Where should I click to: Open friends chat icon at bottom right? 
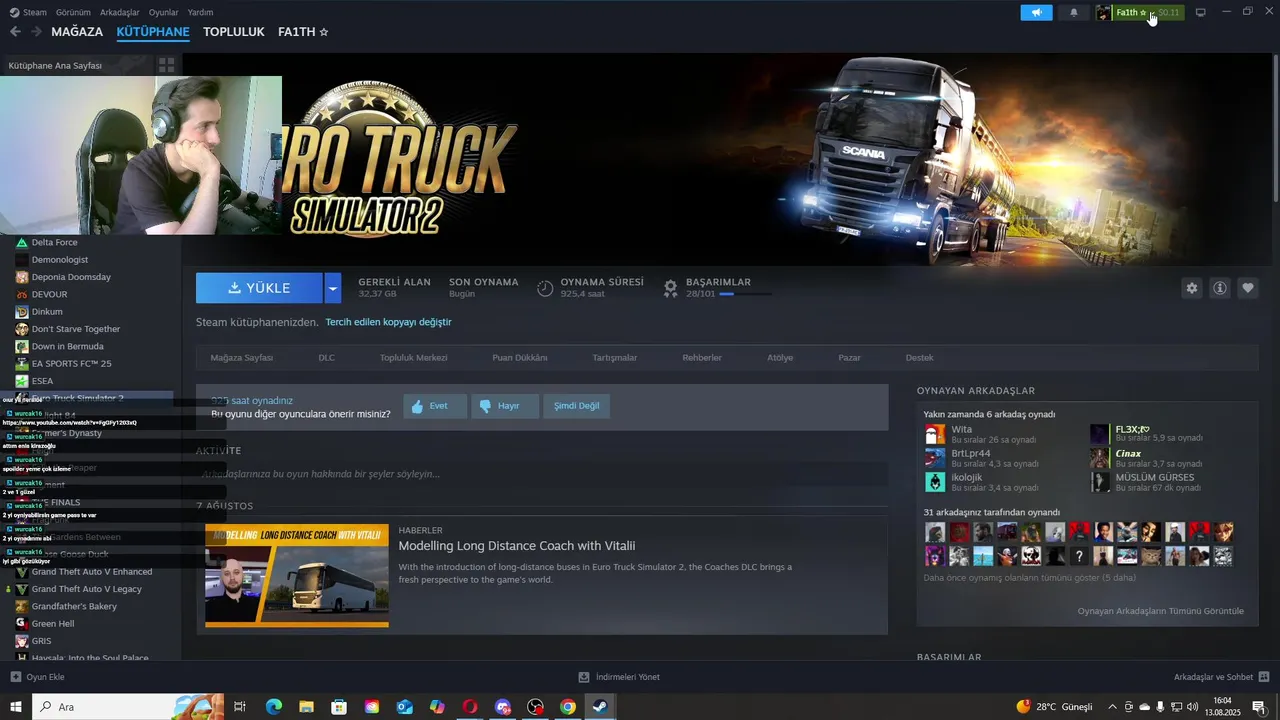tap(1264, 677)
